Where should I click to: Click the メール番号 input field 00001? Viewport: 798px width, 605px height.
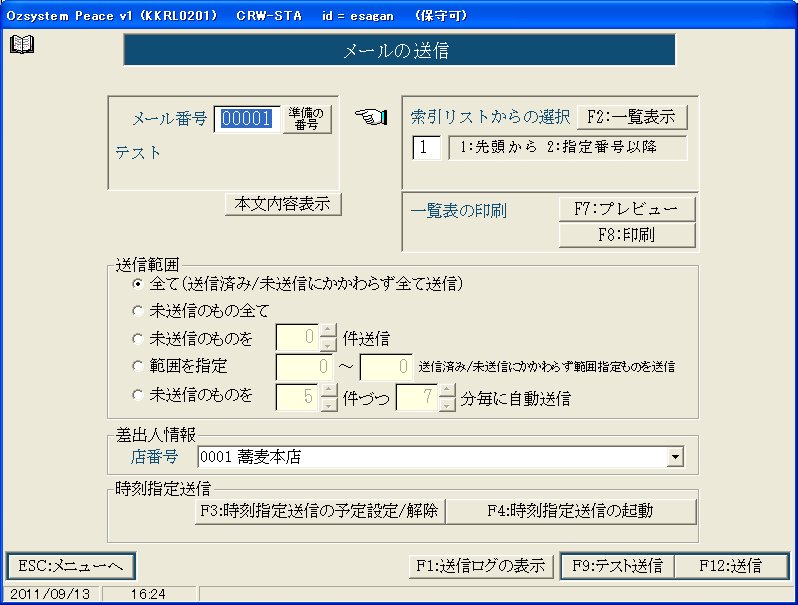tap(247, 119)
